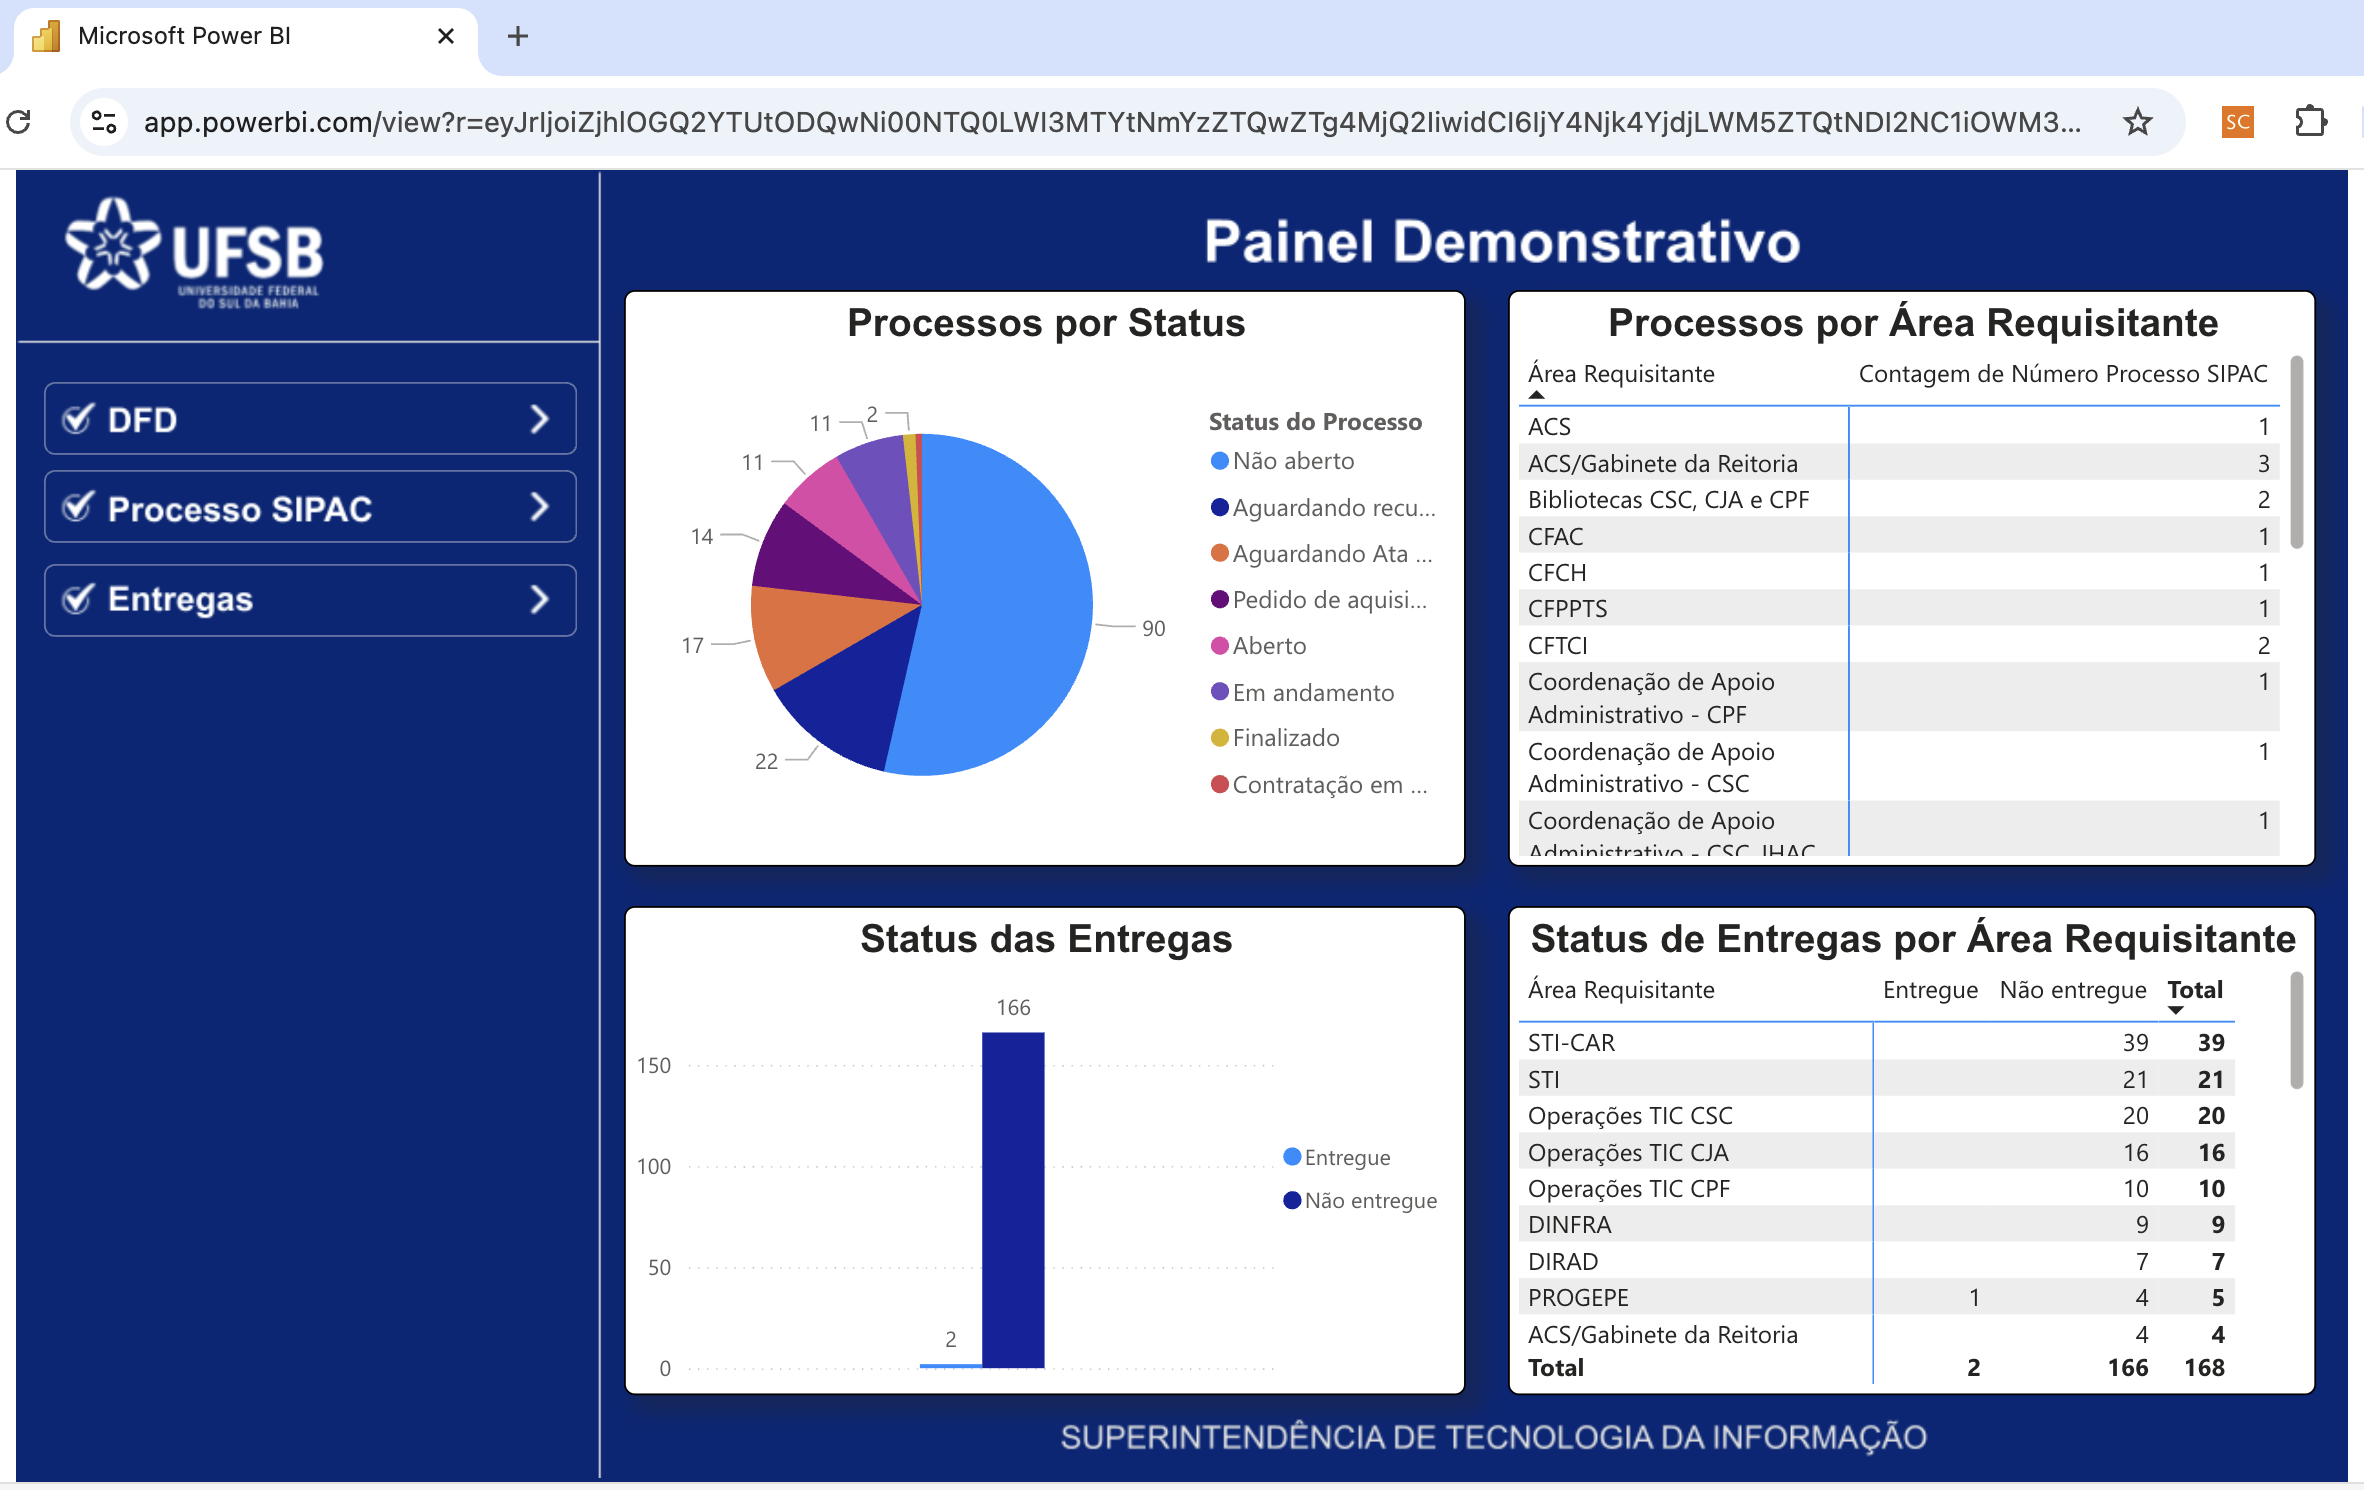Toggle the Entregas filter checkmark
Viewport: 2364px width, 1490px height.
click(77, 599)
